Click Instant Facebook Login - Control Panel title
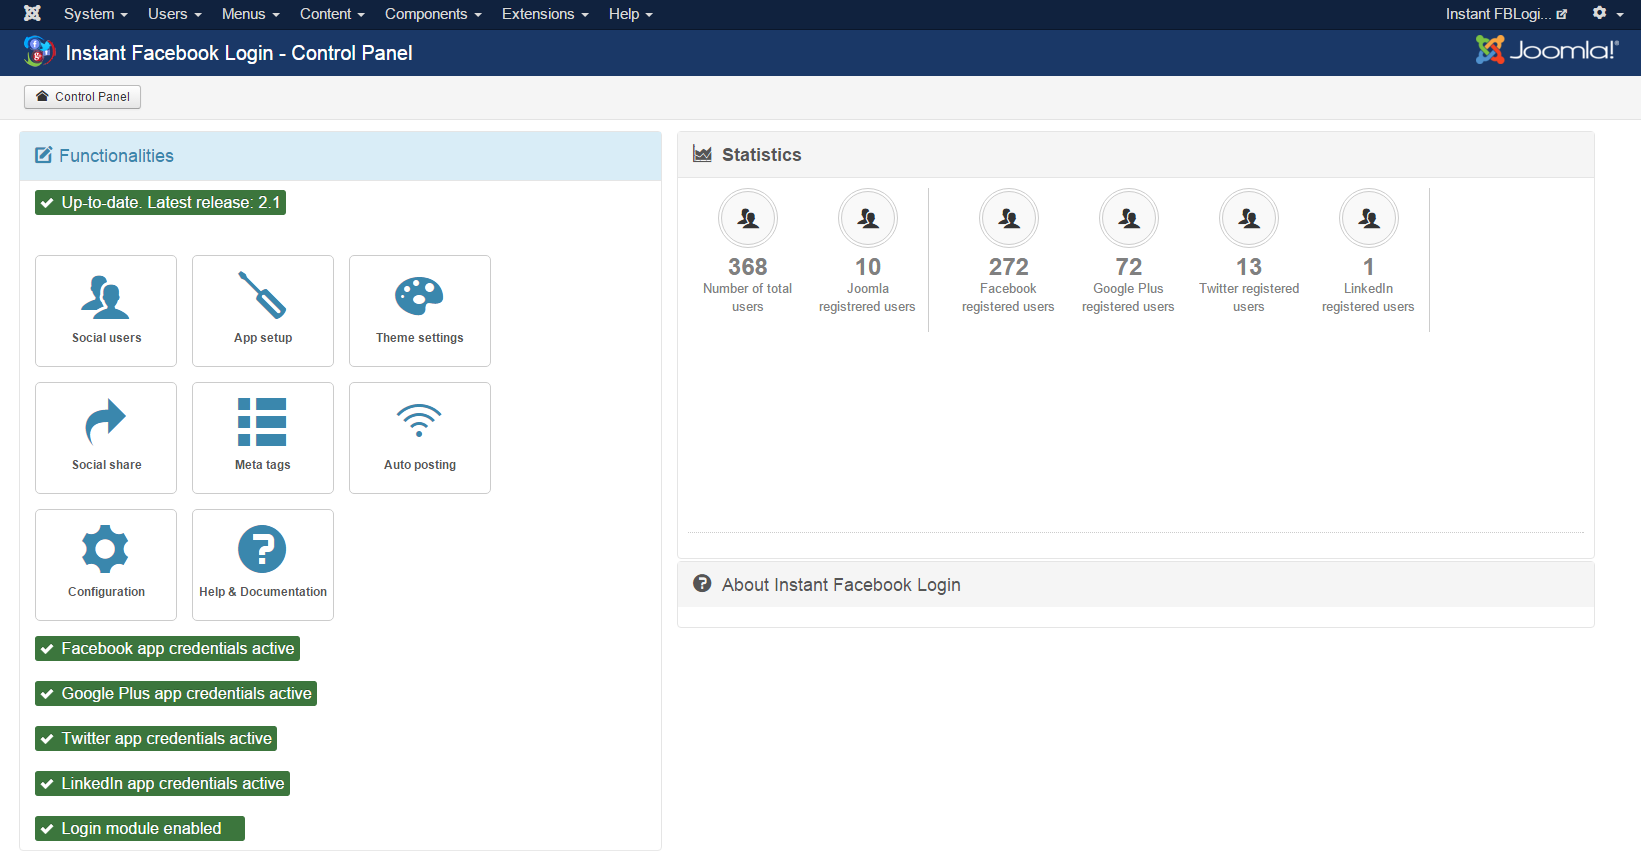 (x=239, y=53)
